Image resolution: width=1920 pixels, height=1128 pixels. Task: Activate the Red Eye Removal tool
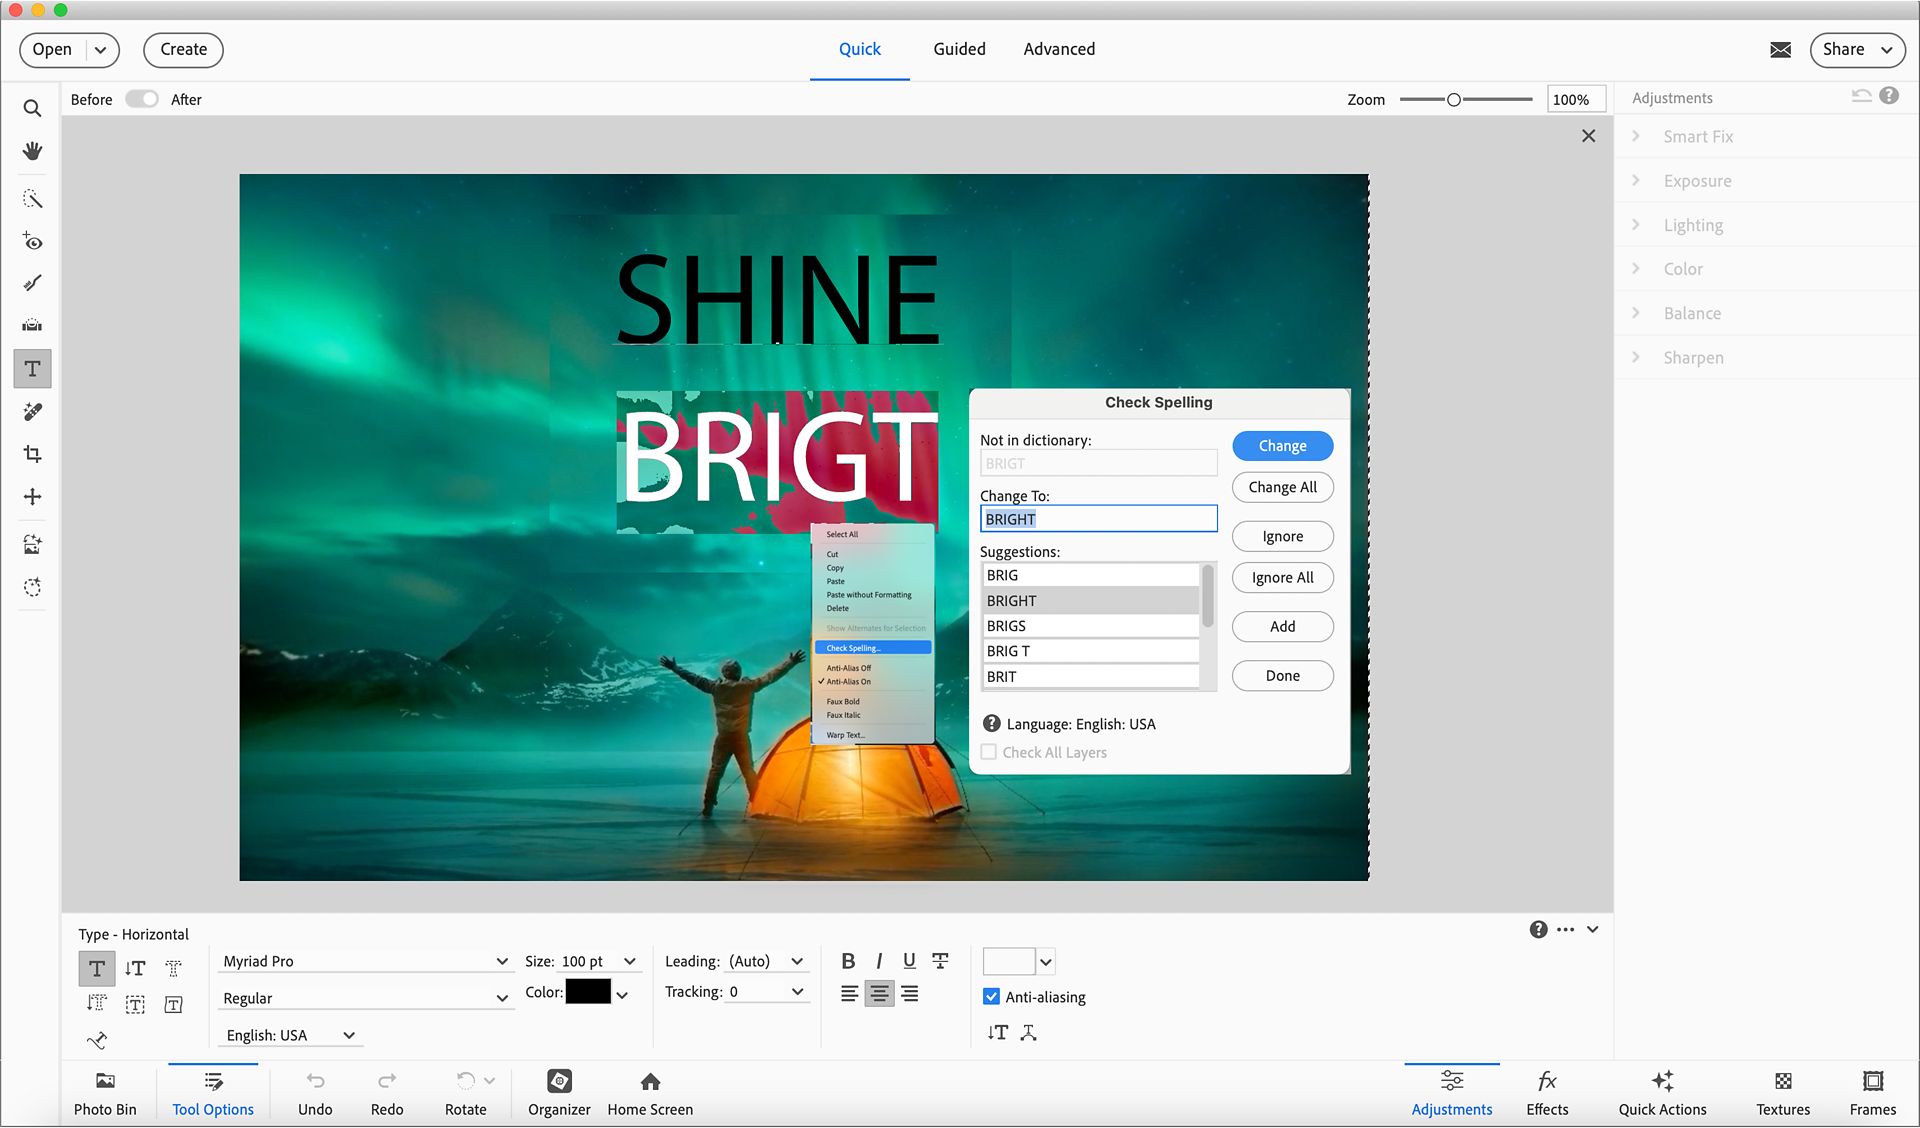pyautogui.click(x=31, y=240)
